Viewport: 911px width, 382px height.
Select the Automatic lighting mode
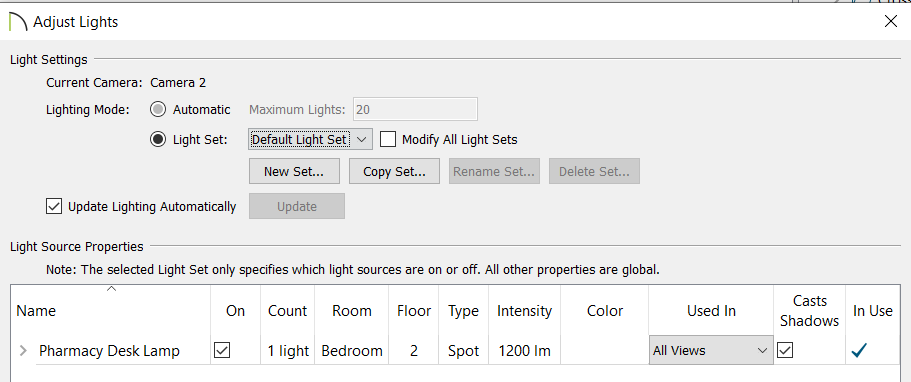coord(158,109)
